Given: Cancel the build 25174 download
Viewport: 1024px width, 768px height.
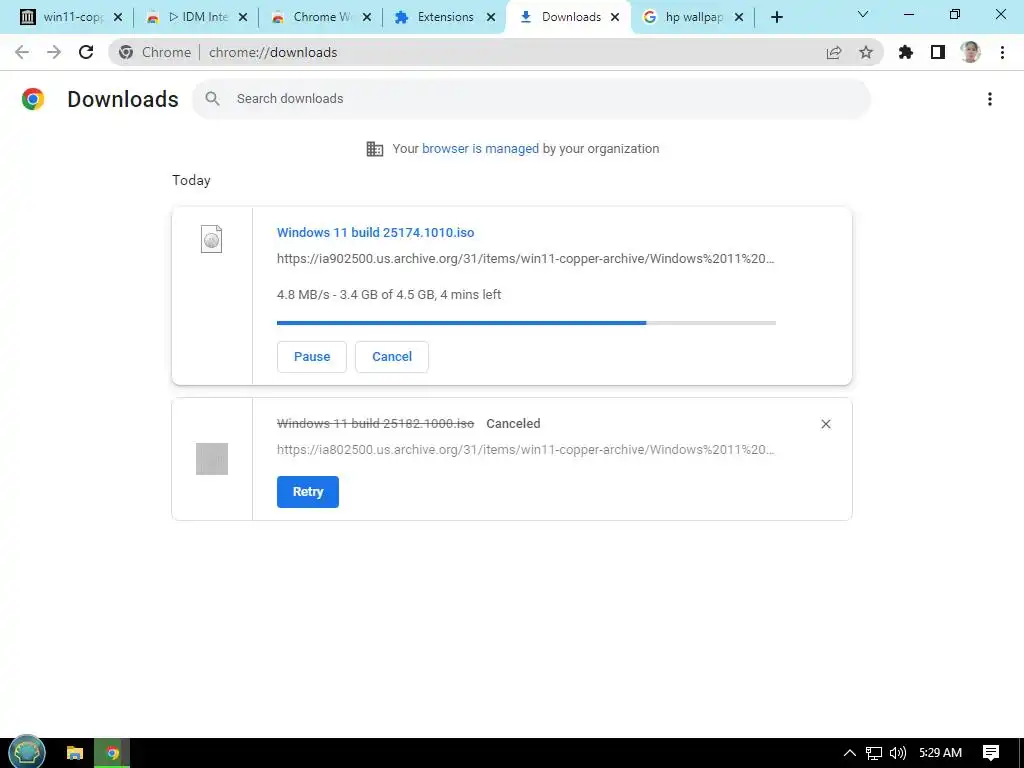Looking at the screenshot, I should click(392, 357).
